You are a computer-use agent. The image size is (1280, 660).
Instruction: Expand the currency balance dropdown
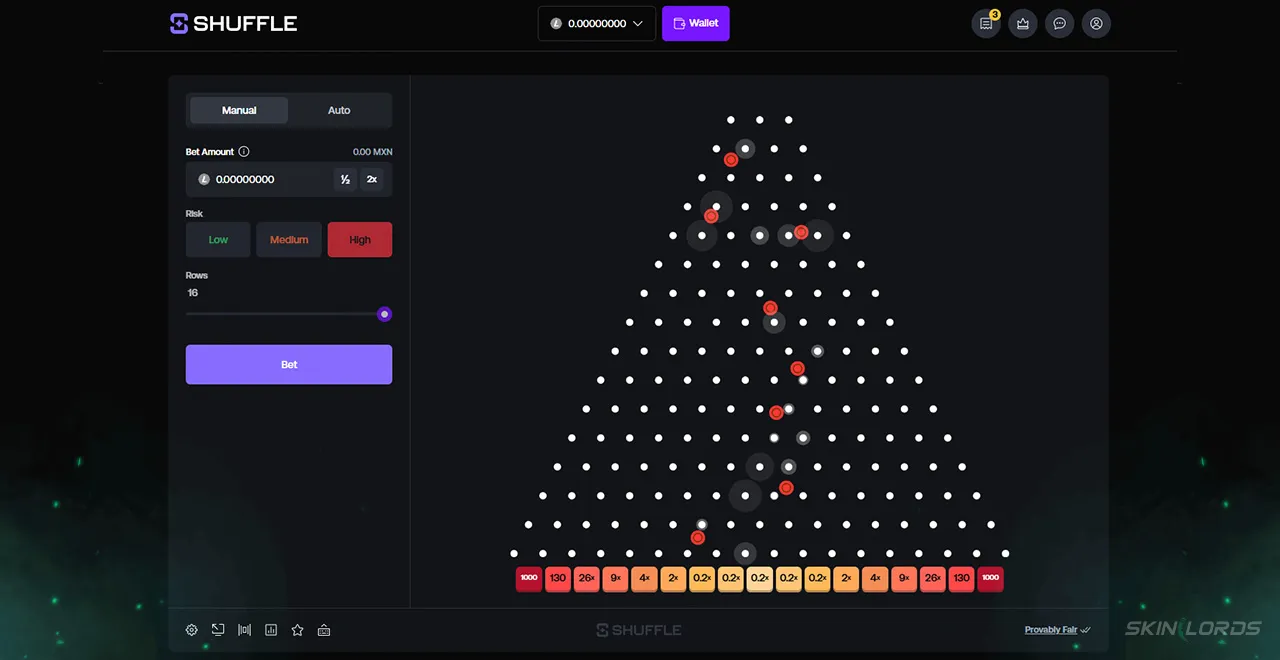click(597, 23)
